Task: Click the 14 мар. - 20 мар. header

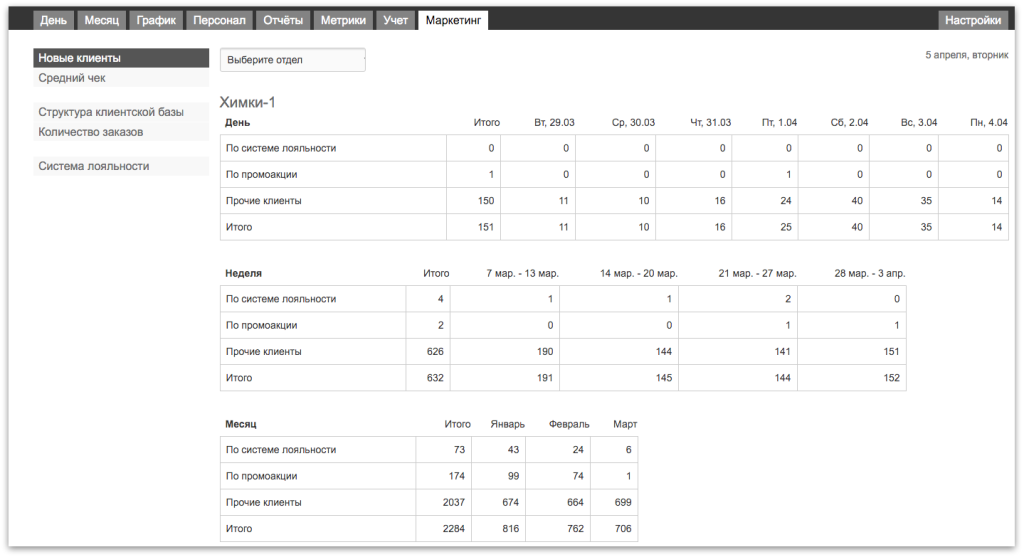Action: pyautogui.click(x=639, y=273)
